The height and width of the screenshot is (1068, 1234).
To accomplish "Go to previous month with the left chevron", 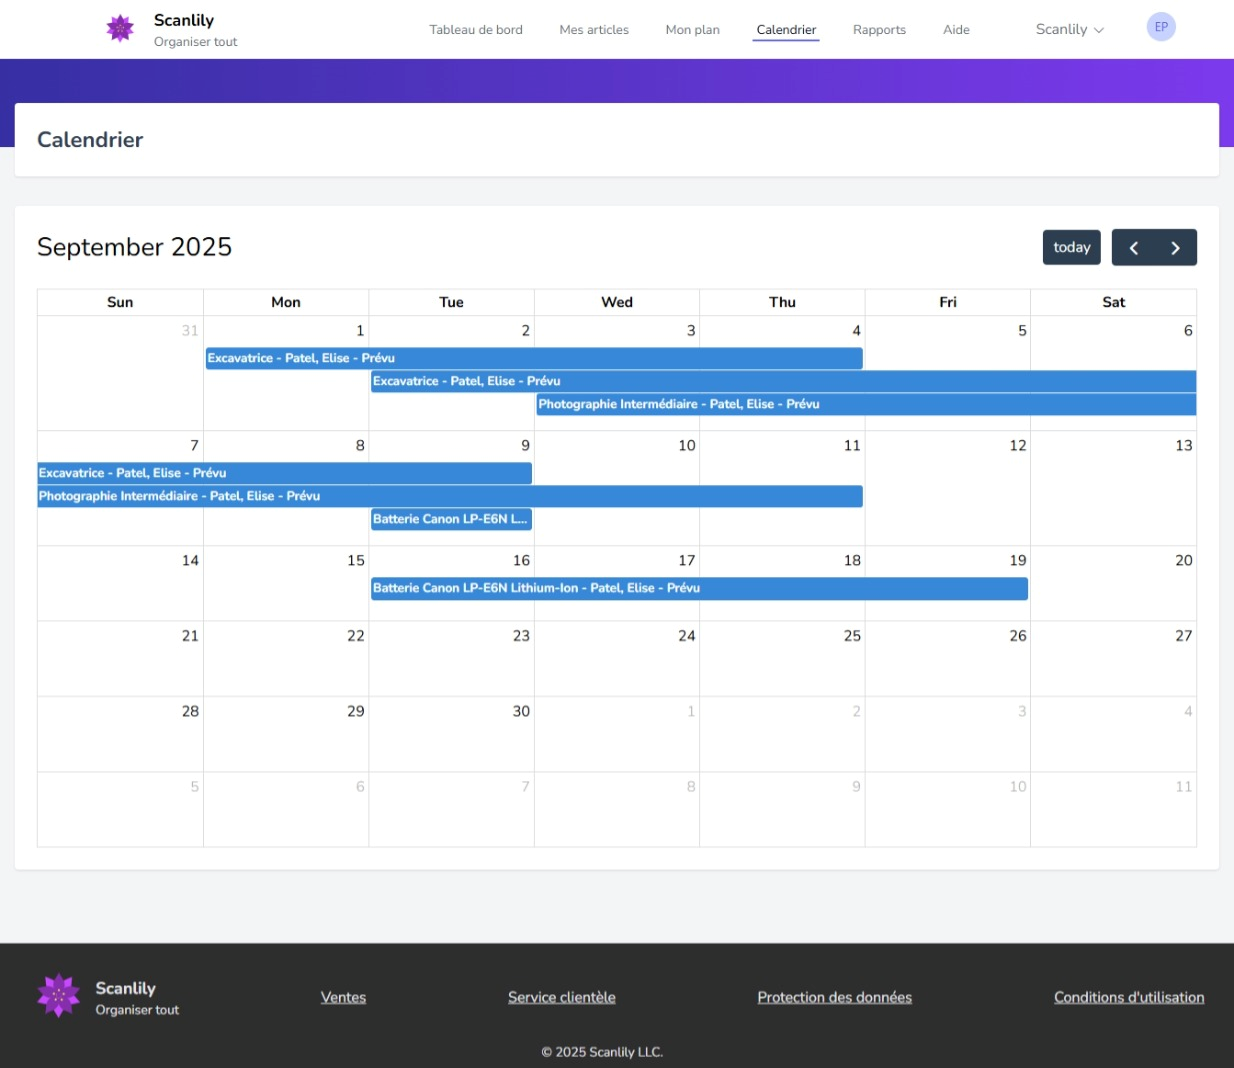I will pyautogui.click(x=1134, y=246).
